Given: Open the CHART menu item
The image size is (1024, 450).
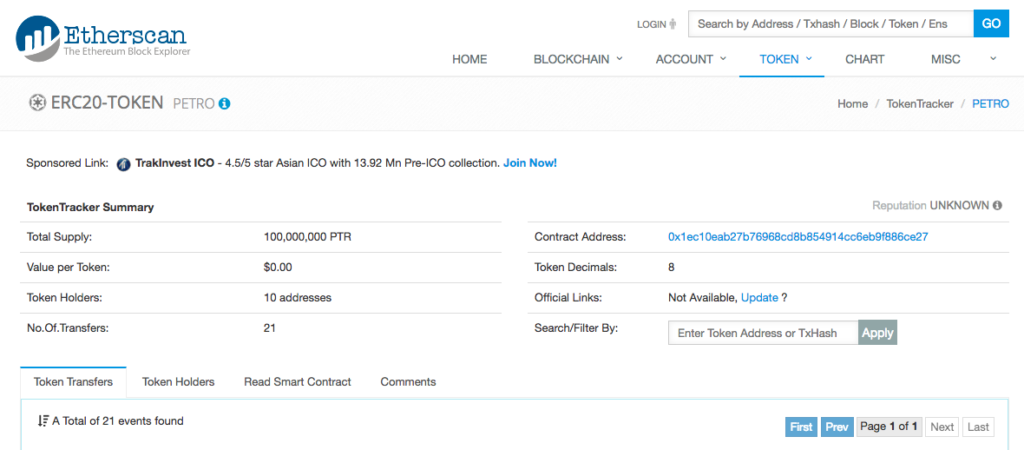Looking at the screenshot, I should [865, 59].
